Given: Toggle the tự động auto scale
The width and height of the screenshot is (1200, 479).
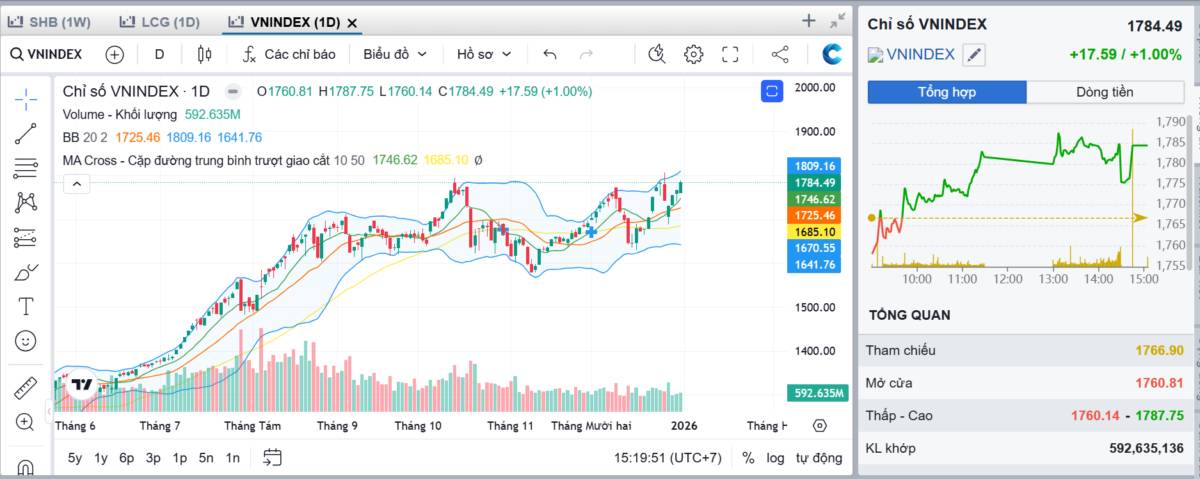Looking at the screenshot, I should [x=819, y=458].
